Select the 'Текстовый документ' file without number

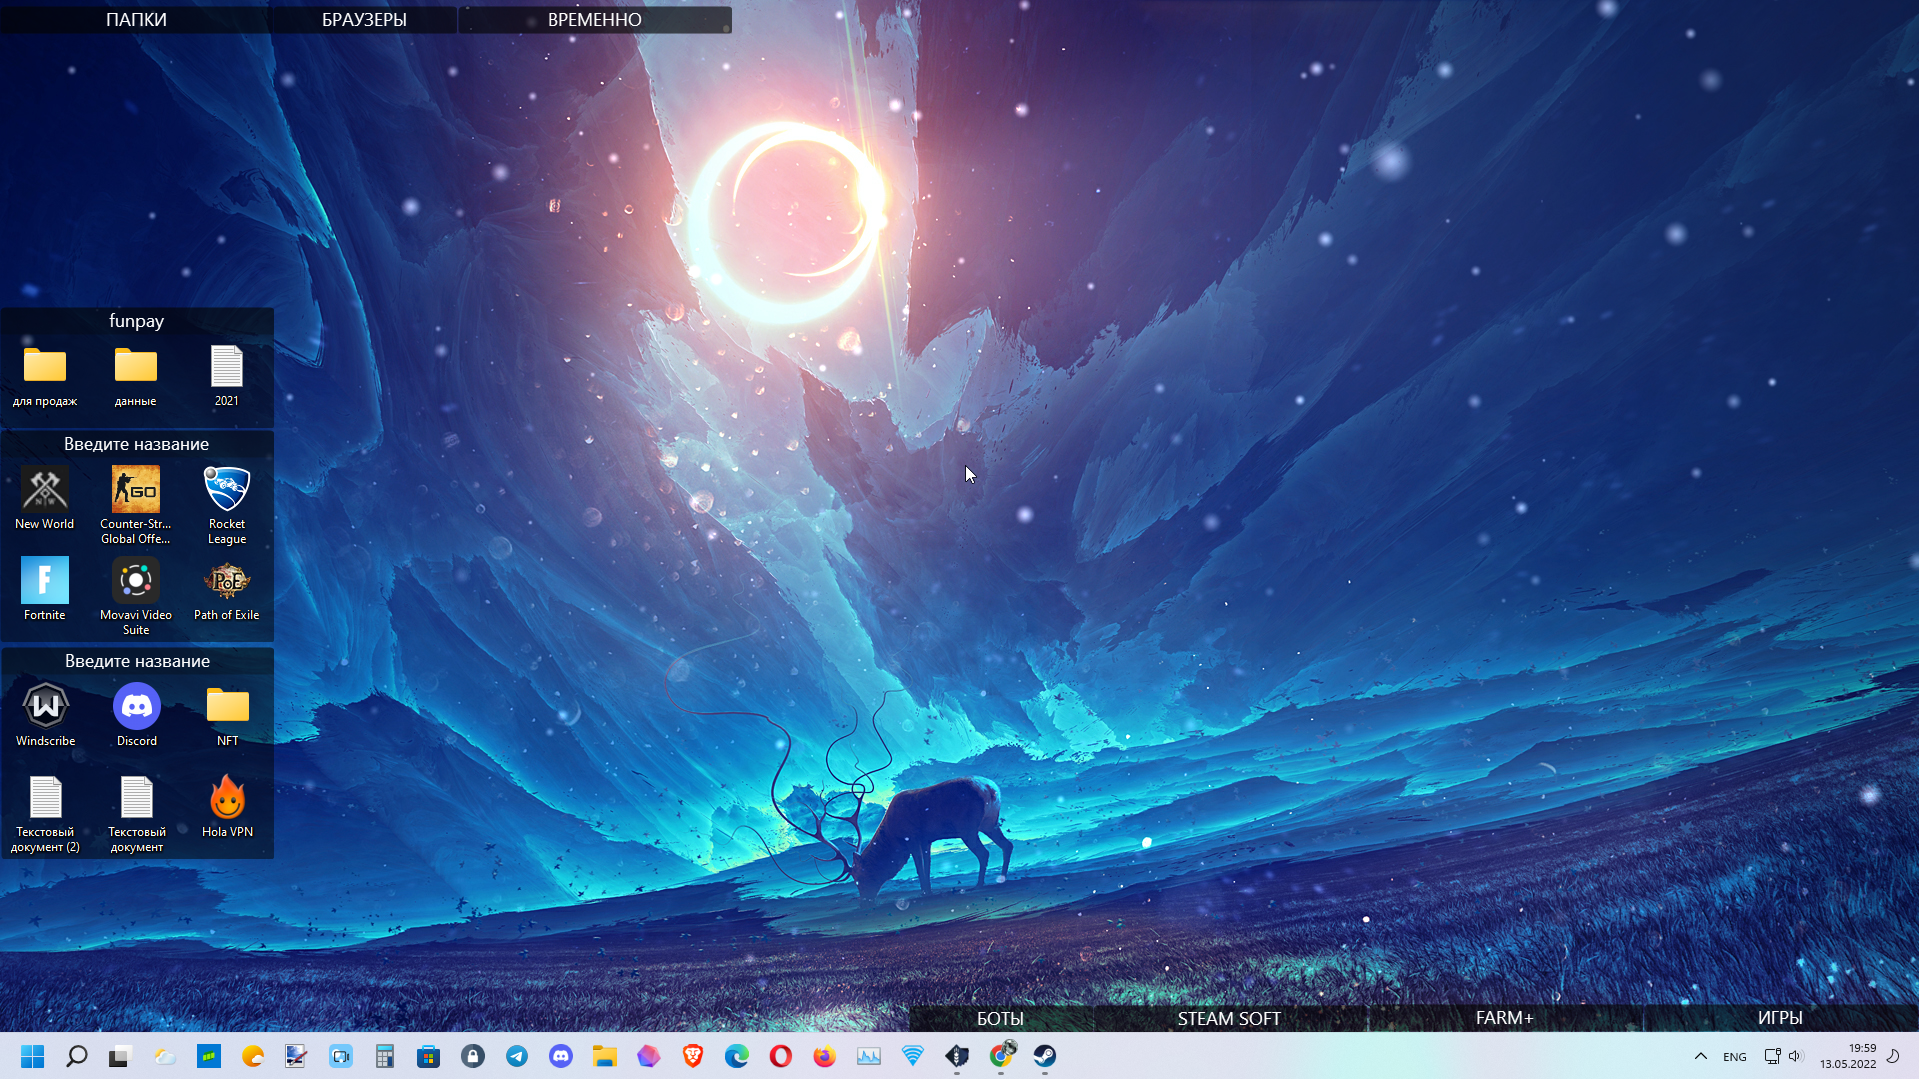137,814
